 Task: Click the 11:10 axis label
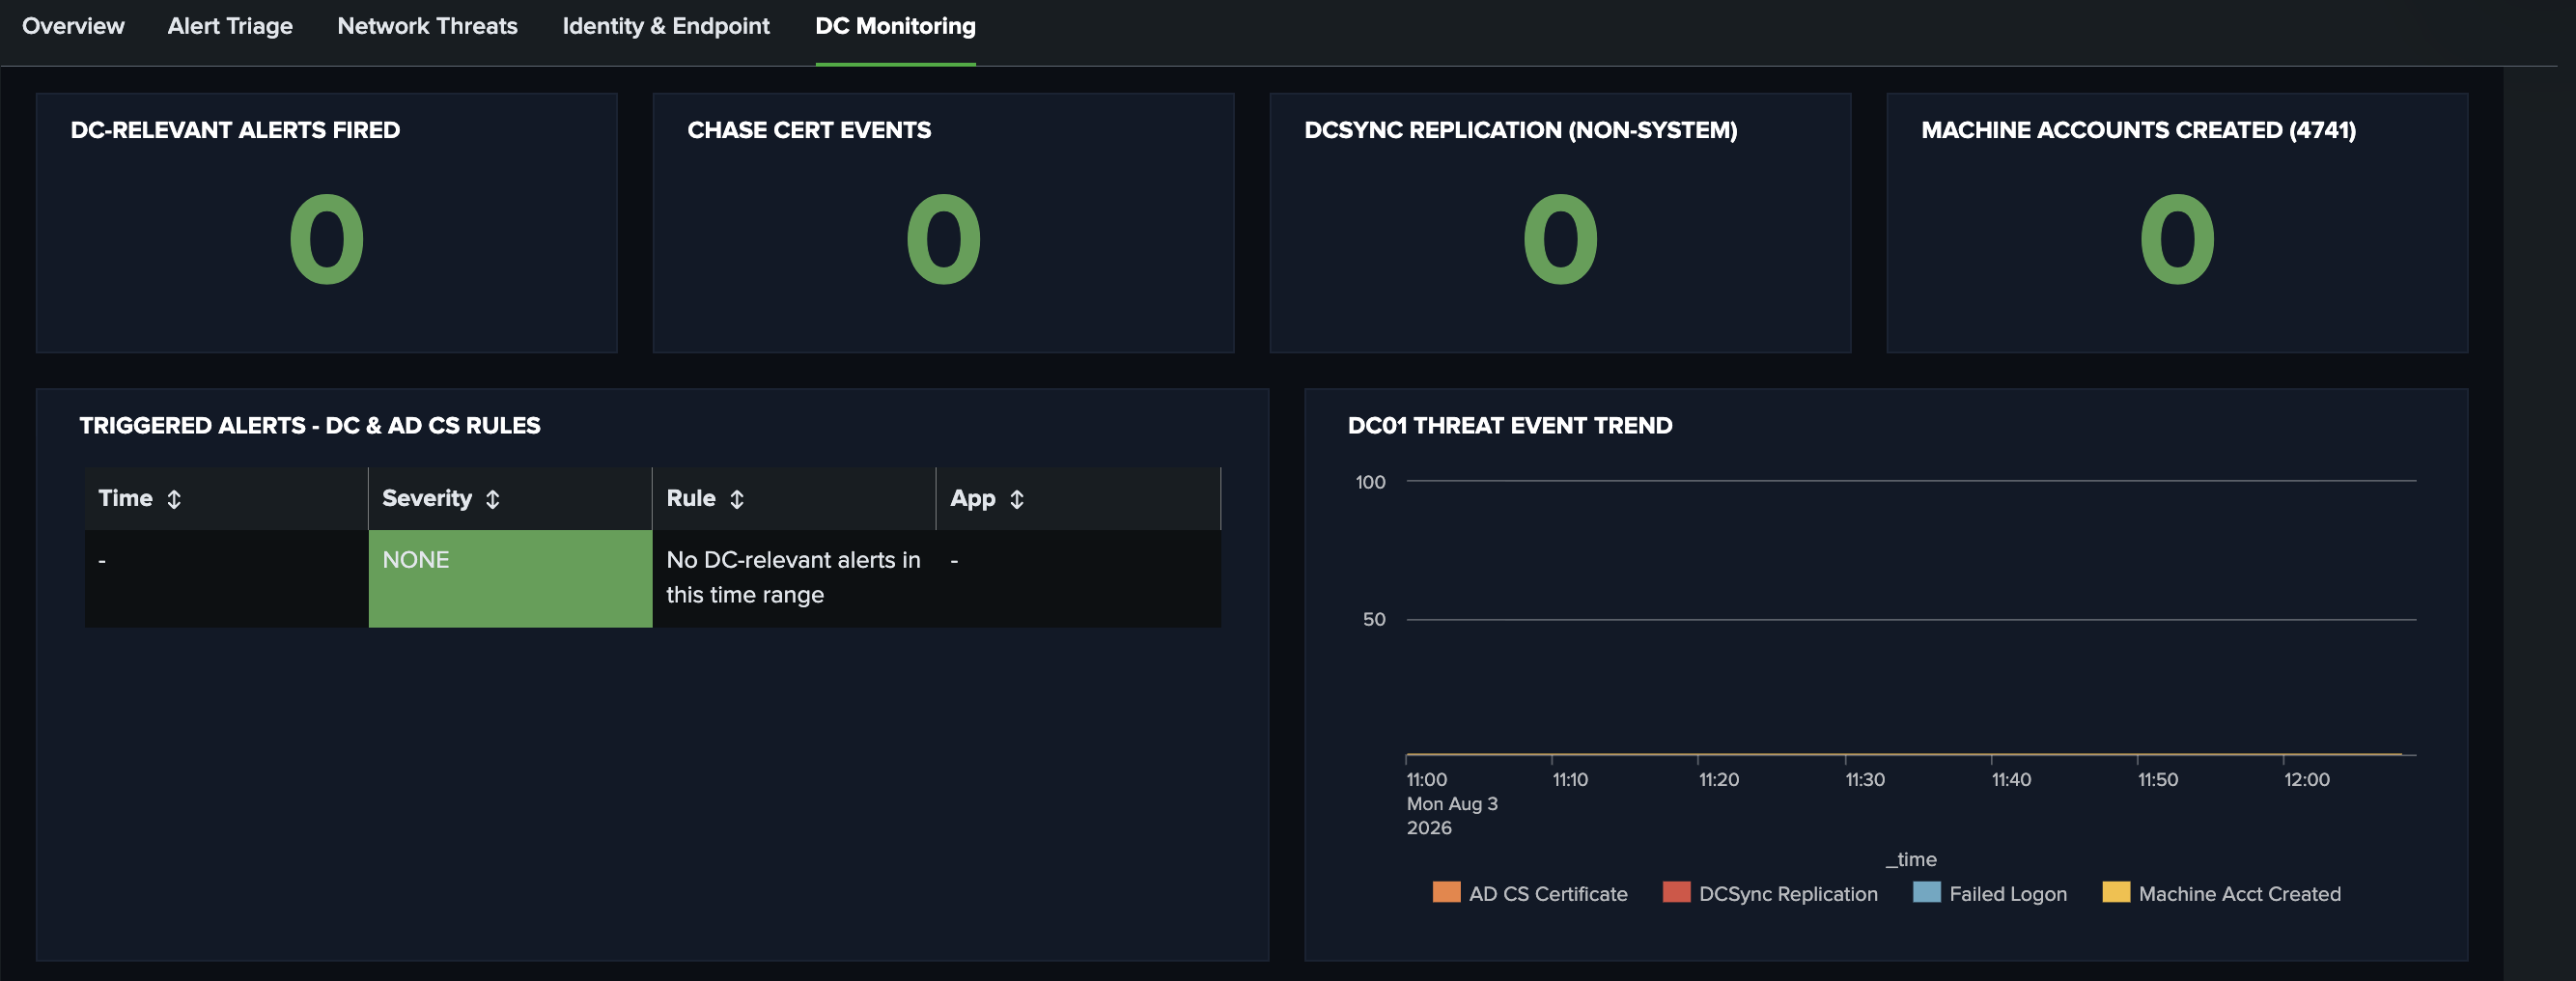[1570, 779]
